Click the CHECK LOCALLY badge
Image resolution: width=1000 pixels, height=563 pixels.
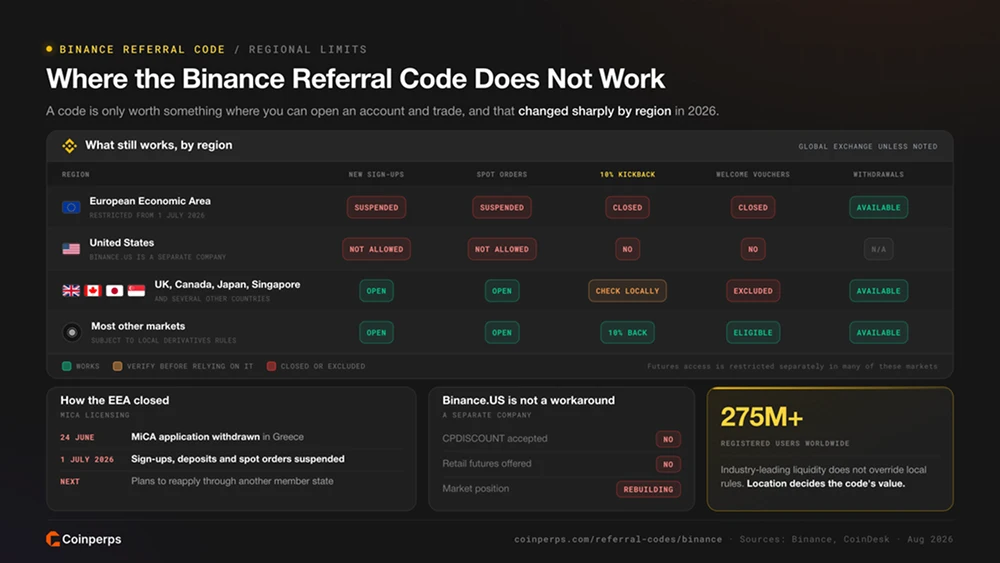[628, 291]
